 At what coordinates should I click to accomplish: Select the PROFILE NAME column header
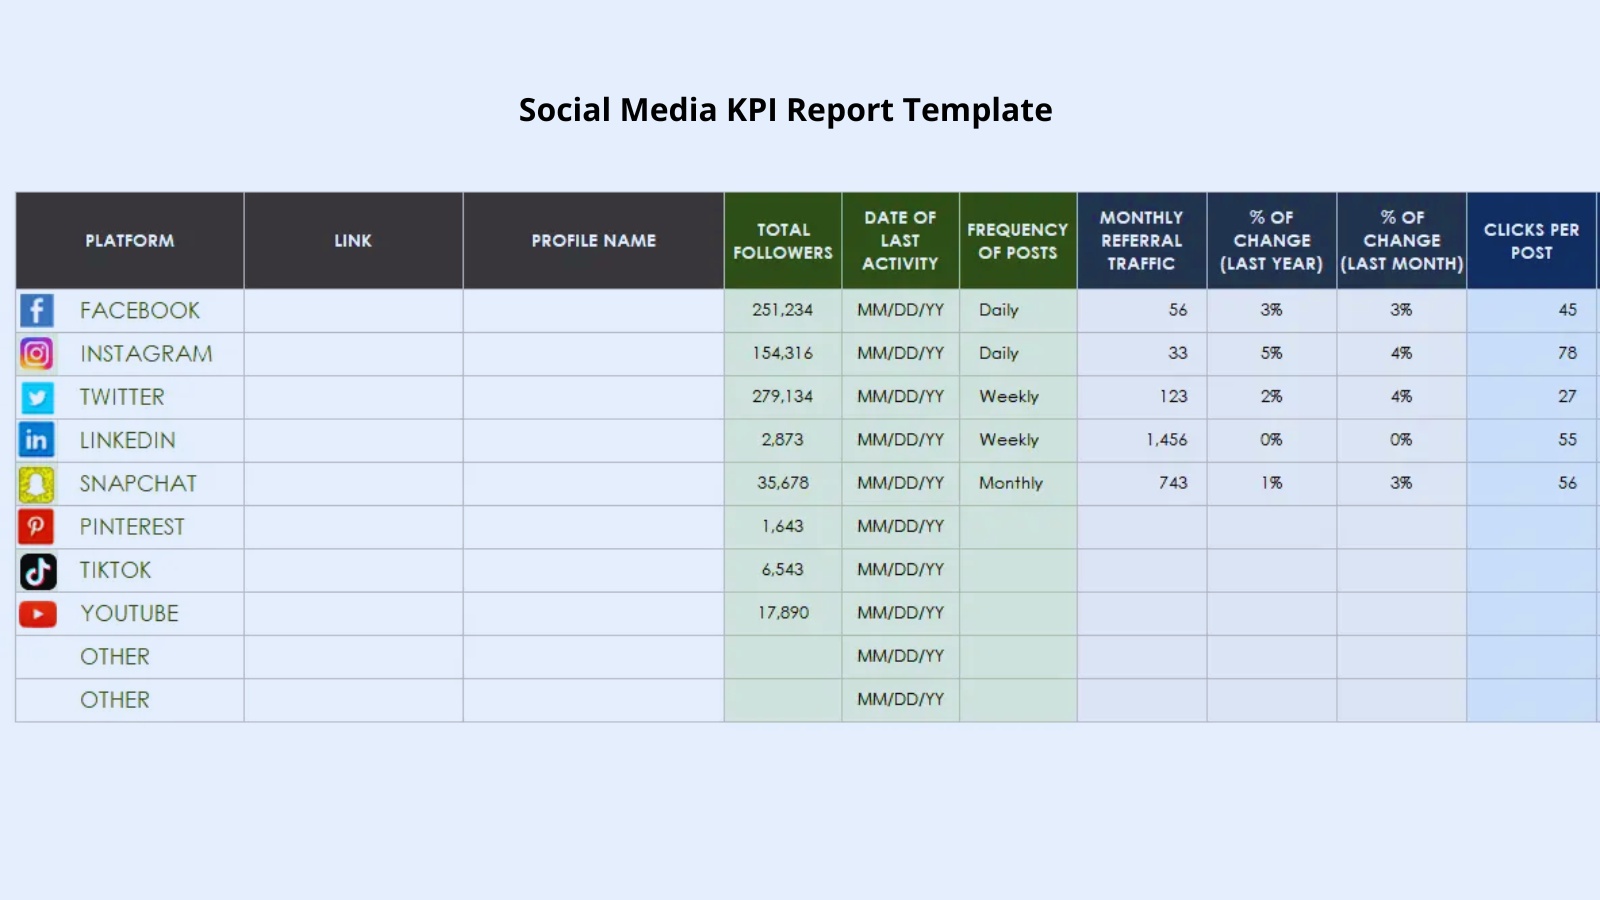(594, 241)
